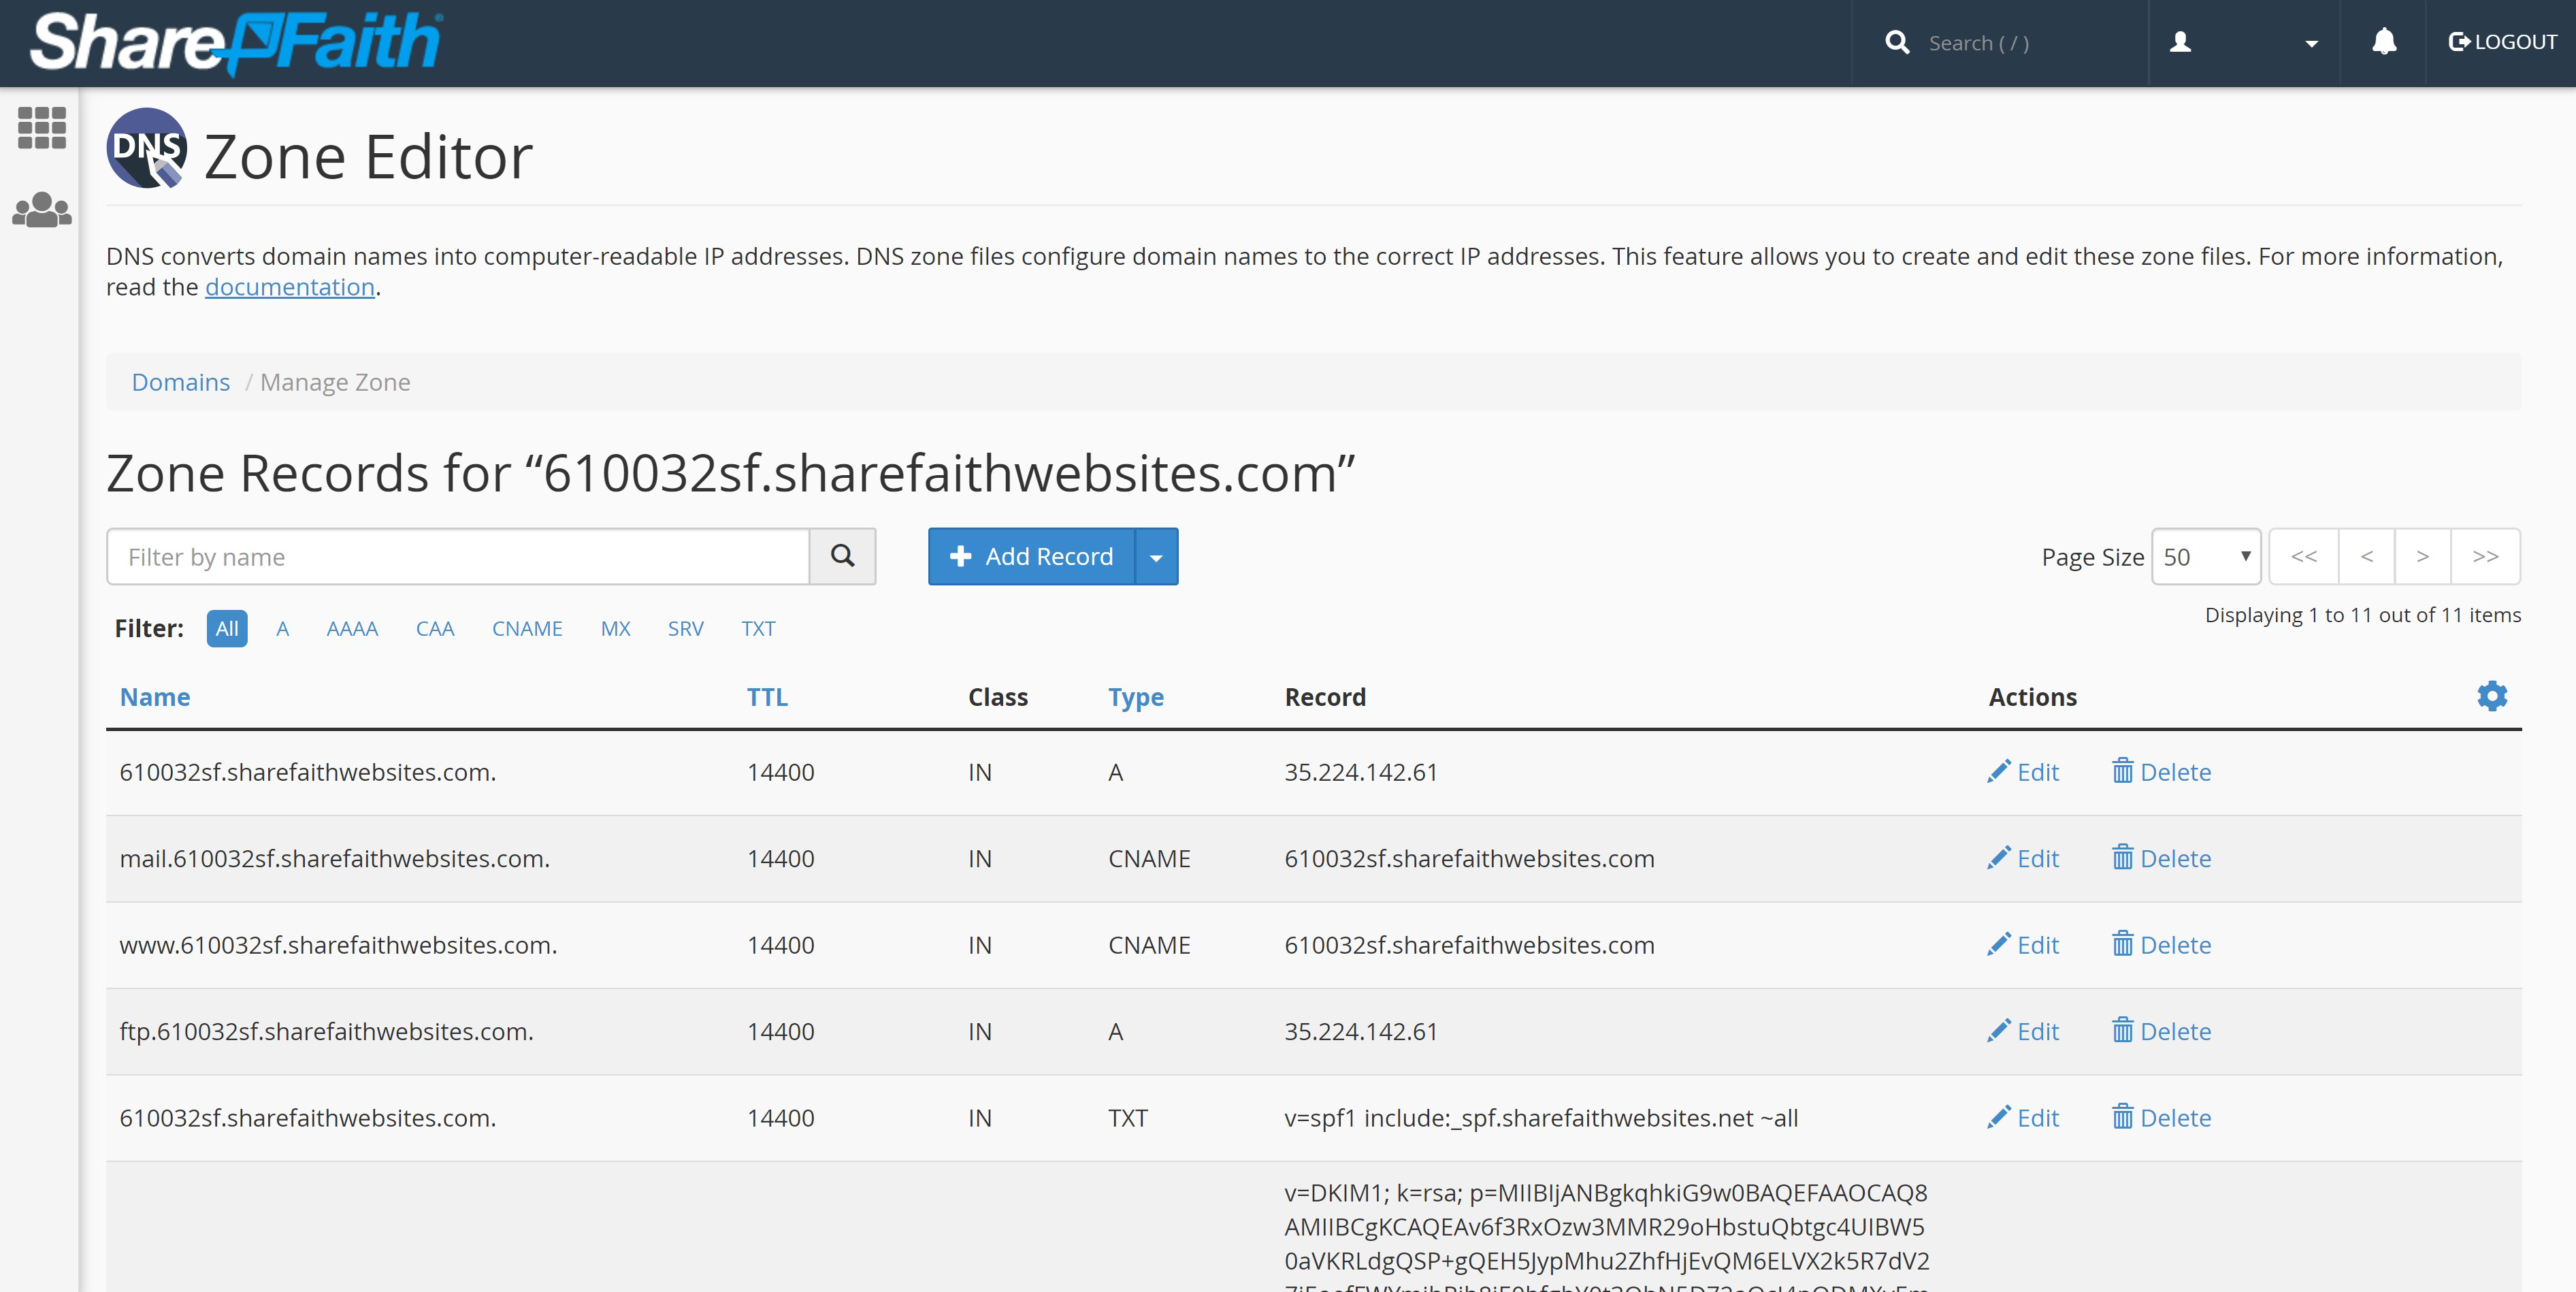Click the Filter by name field

pyautogui.click(x=457, y=557)
